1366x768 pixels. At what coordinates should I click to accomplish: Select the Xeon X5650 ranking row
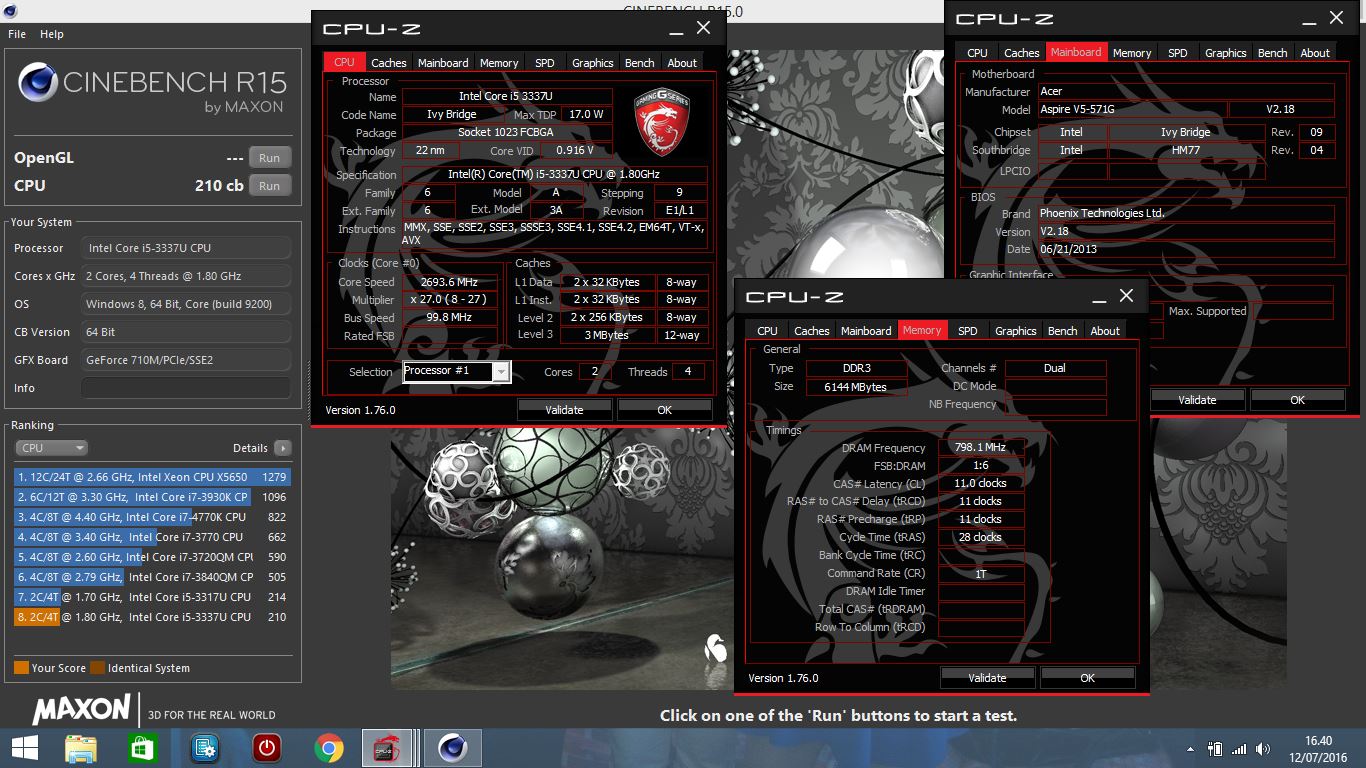coord(151,477)
